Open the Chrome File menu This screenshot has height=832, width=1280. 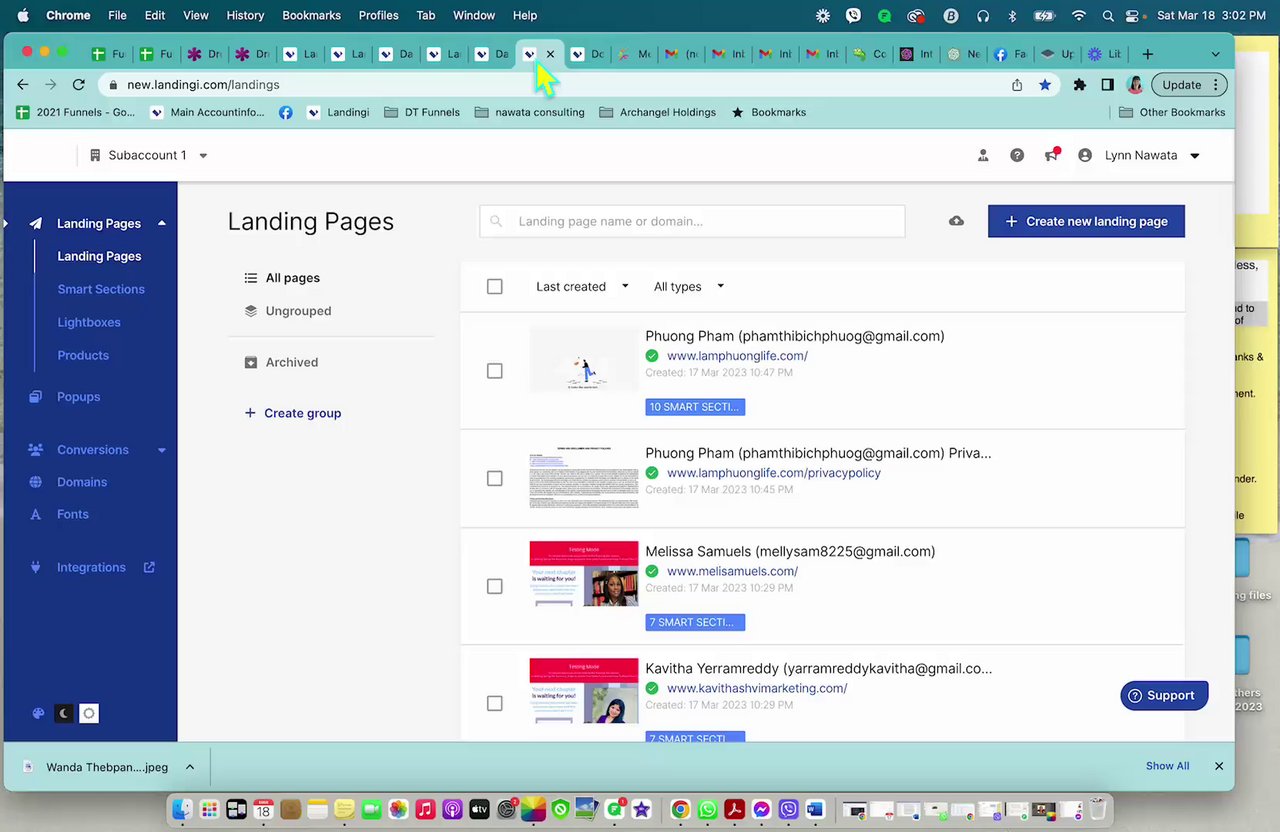(117, 16)
